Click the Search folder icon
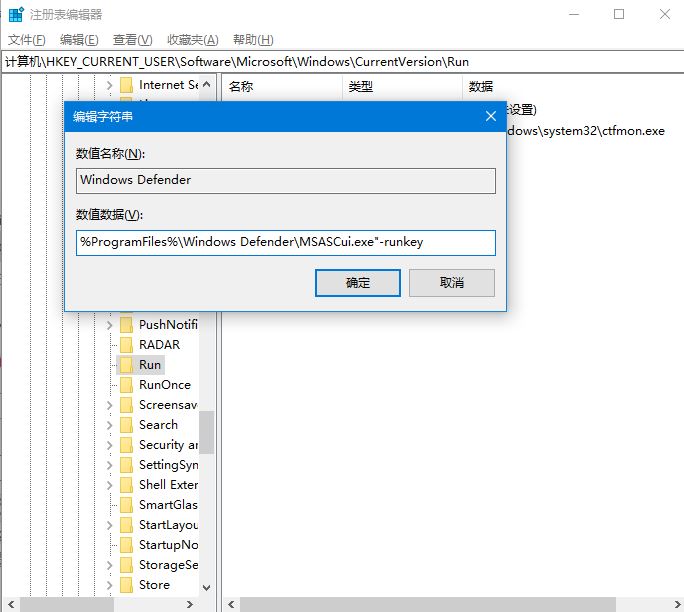 tap(127, 425)
